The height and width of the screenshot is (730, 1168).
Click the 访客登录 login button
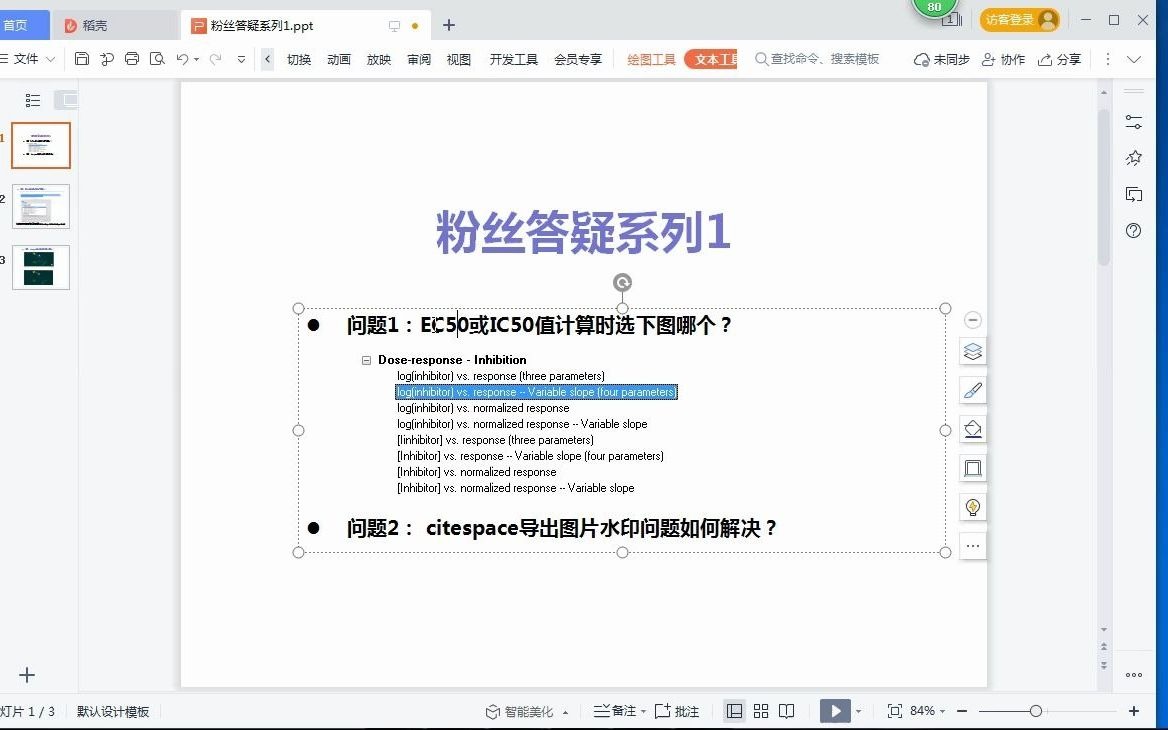tap(1020, 20)
